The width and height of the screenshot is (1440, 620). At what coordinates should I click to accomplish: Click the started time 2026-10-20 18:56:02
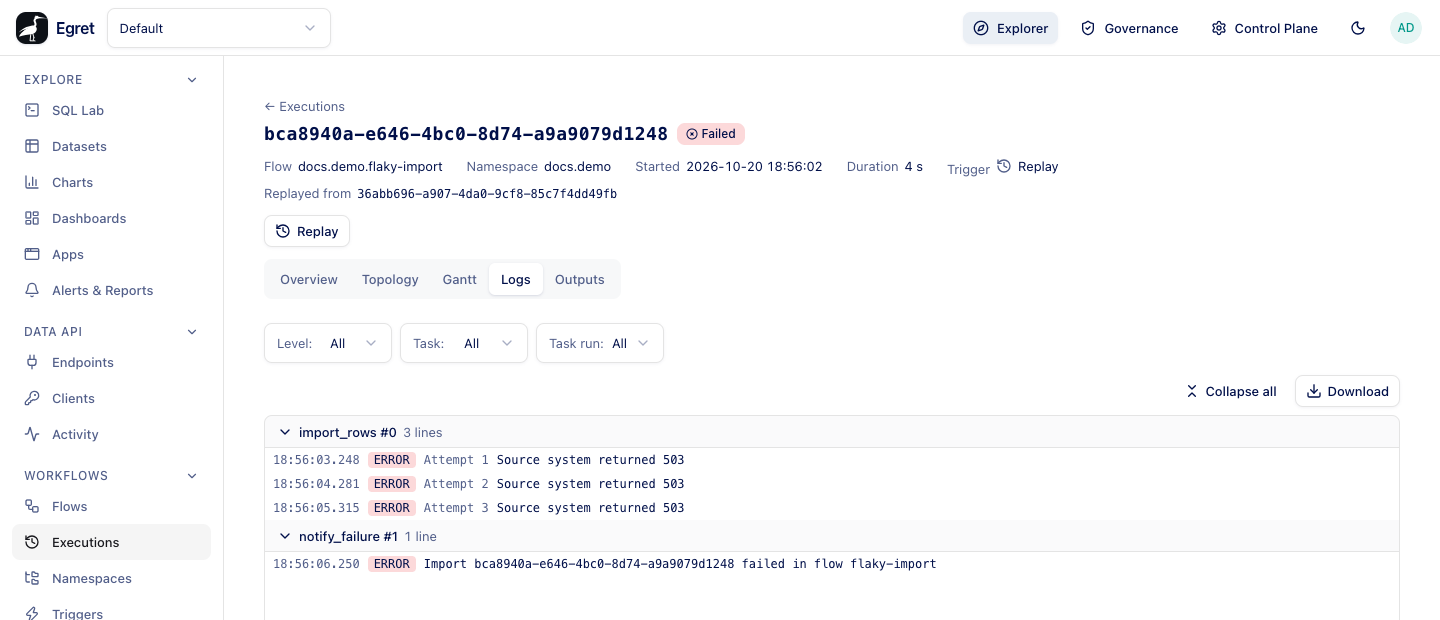point(754,167)
